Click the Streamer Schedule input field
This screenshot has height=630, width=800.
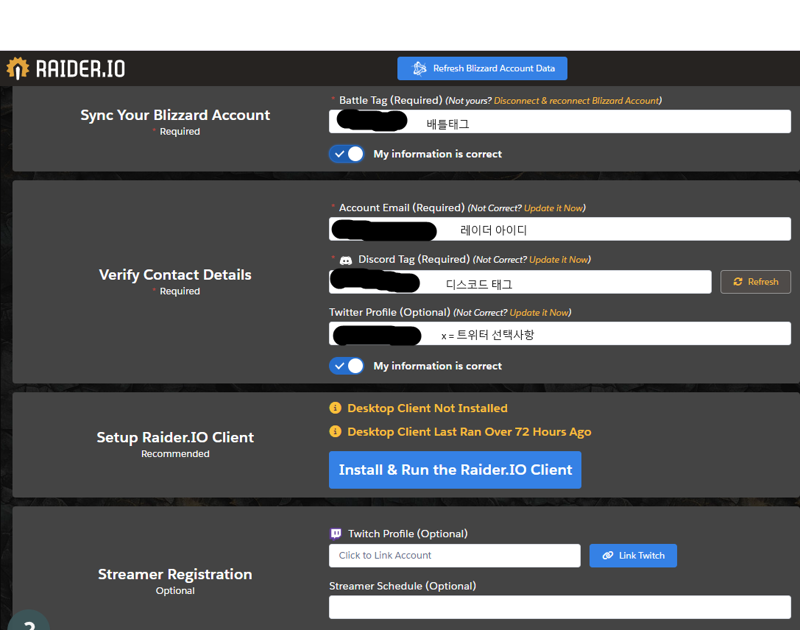point(560,607)
